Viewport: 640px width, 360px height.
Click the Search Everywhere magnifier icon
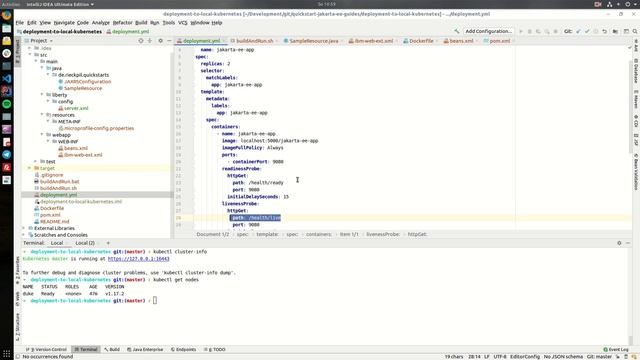coord(635,31)
